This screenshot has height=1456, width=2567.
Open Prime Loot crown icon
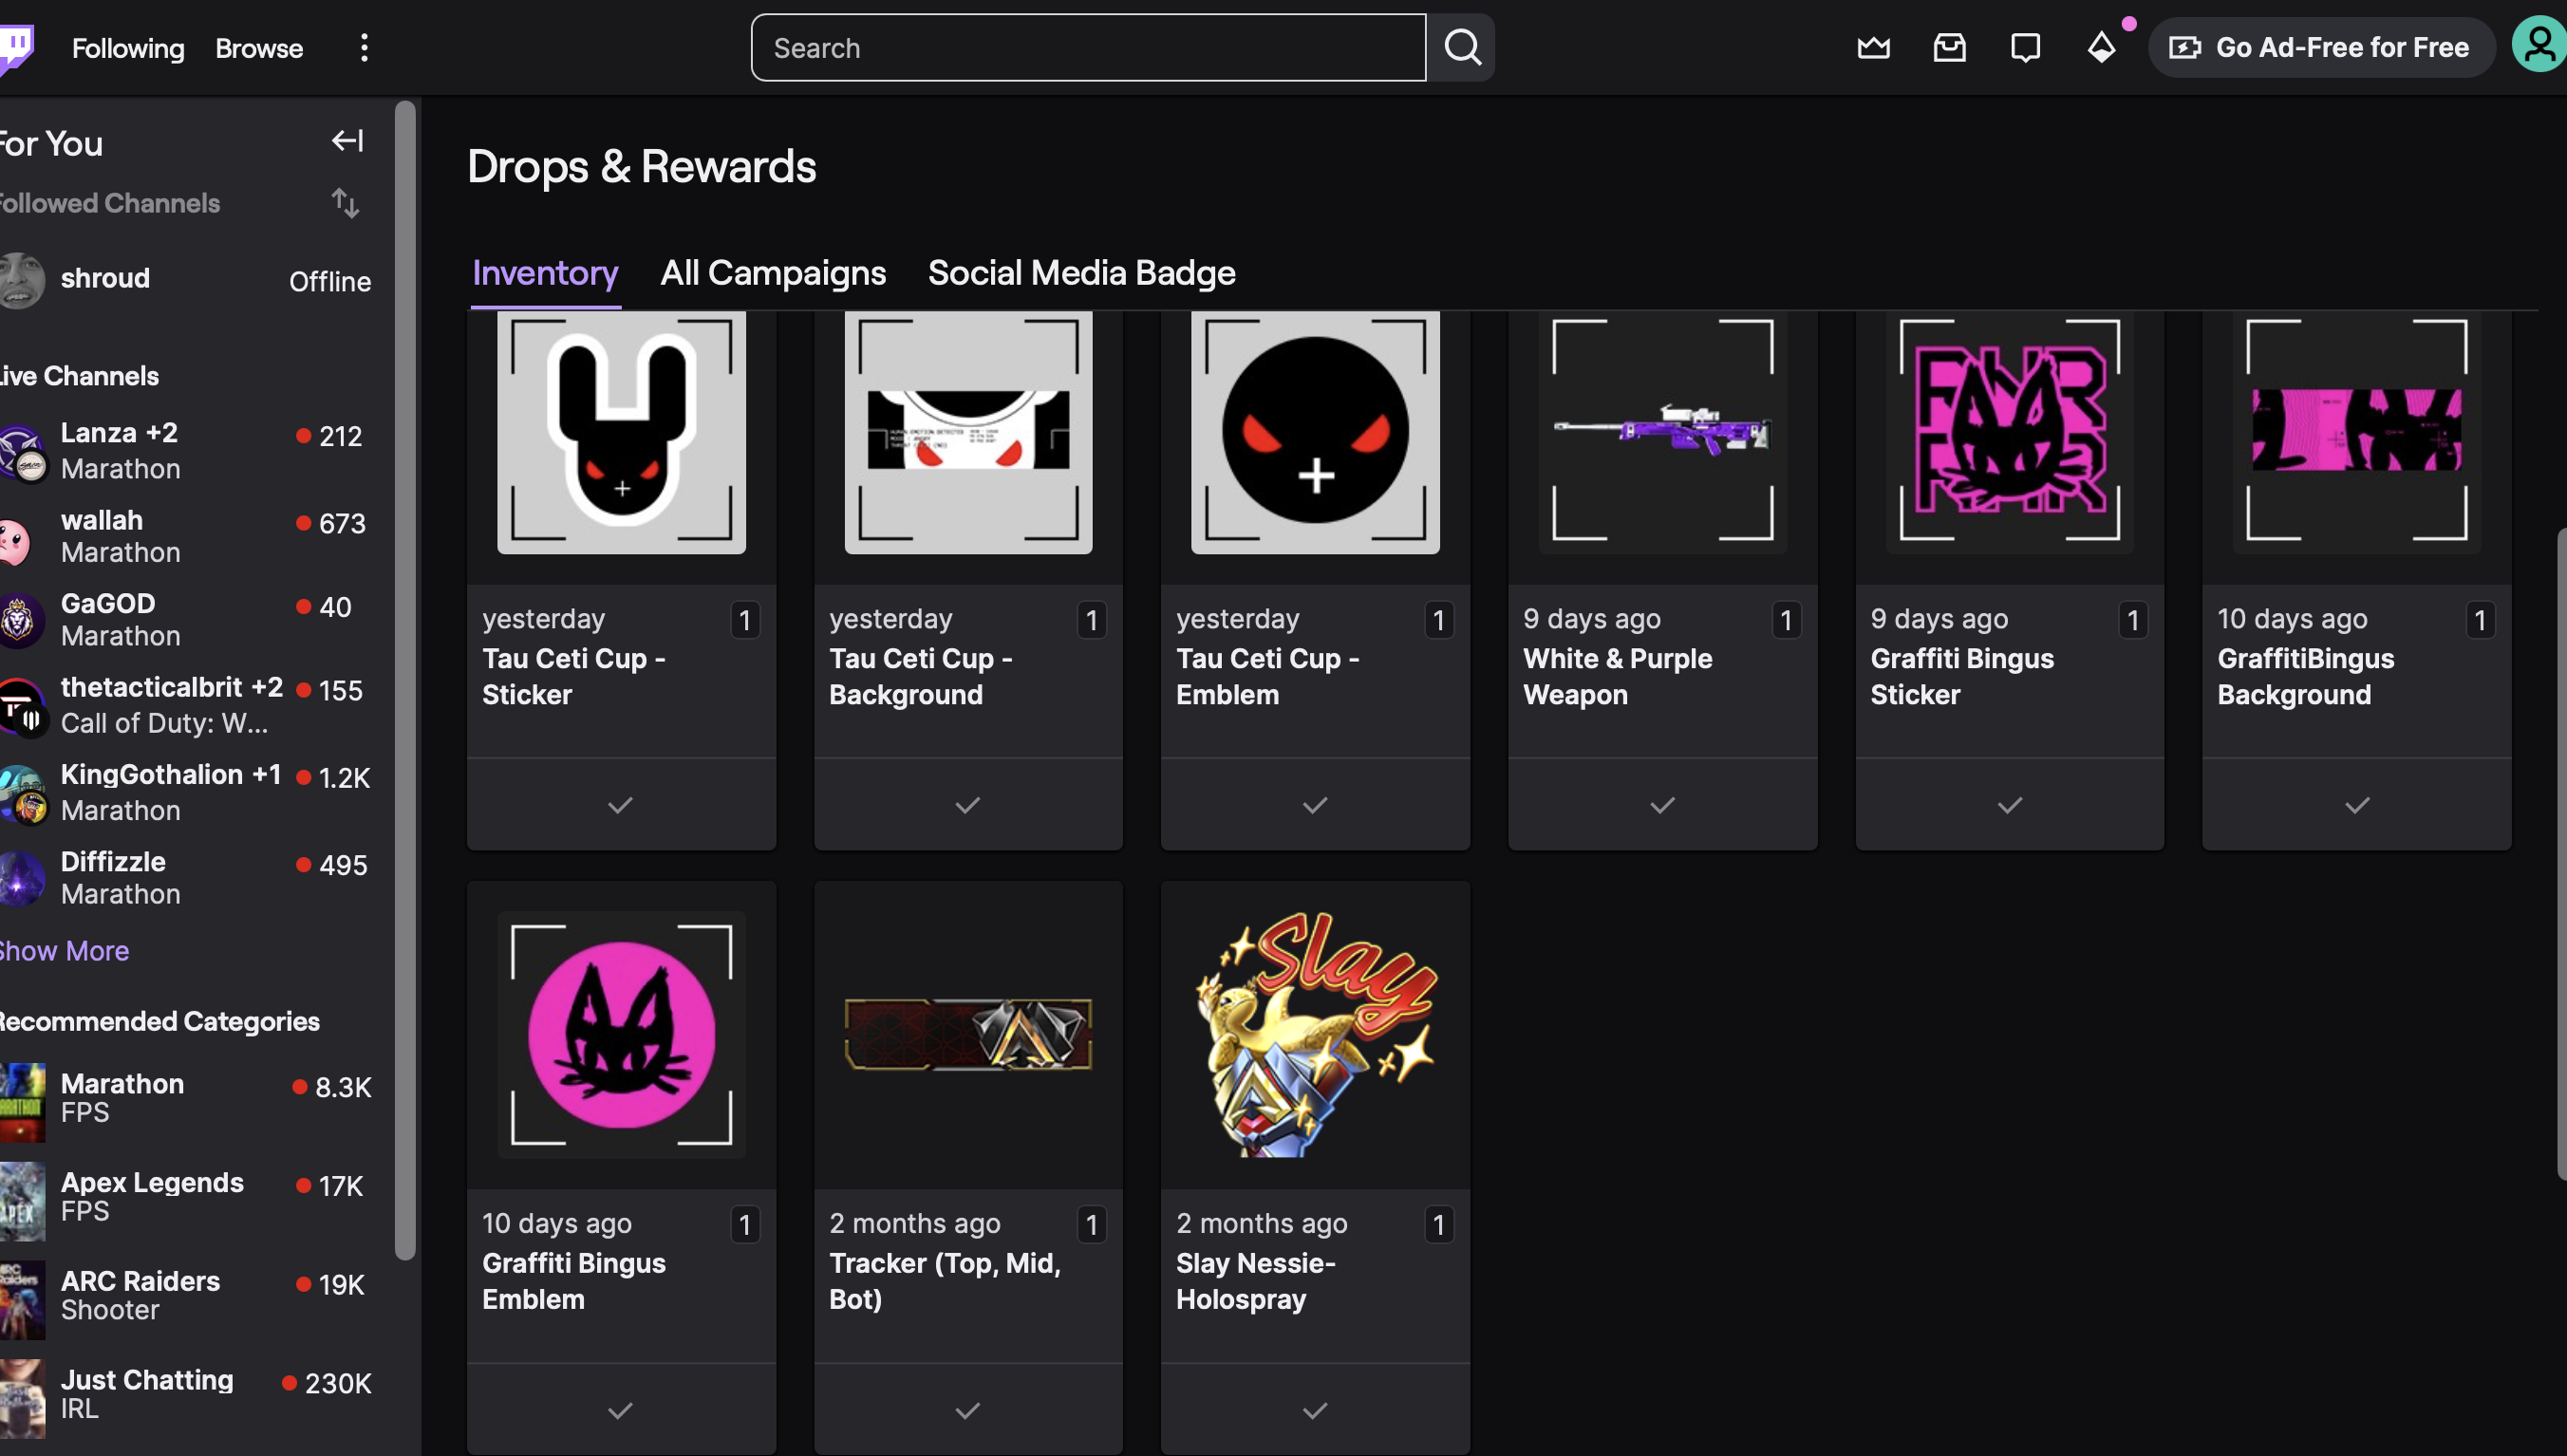point(1873,47)
